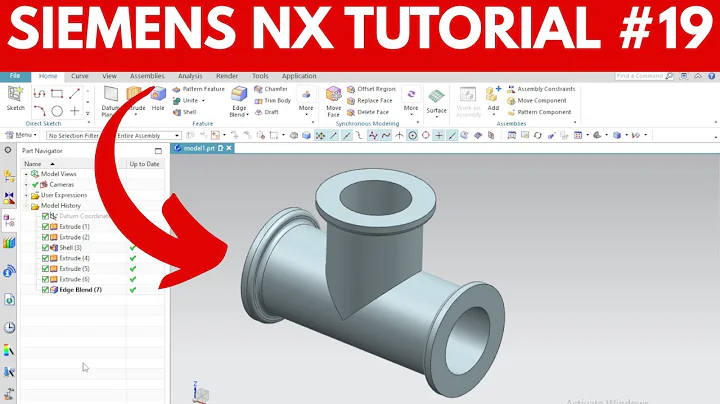Select the Point sketch tool
This screenshot has width=720, height=404.
pos(74,111)
